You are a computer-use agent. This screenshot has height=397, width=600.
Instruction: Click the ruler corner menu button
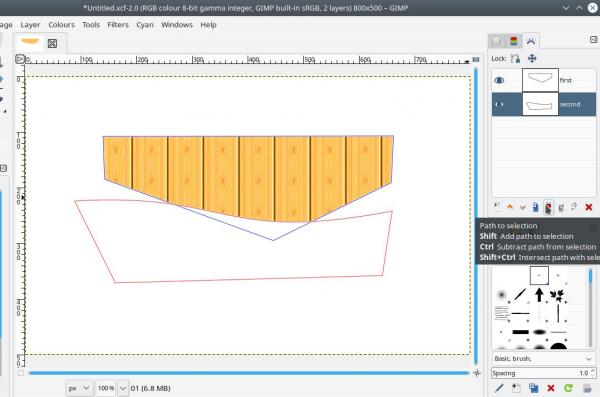point(20,59)
